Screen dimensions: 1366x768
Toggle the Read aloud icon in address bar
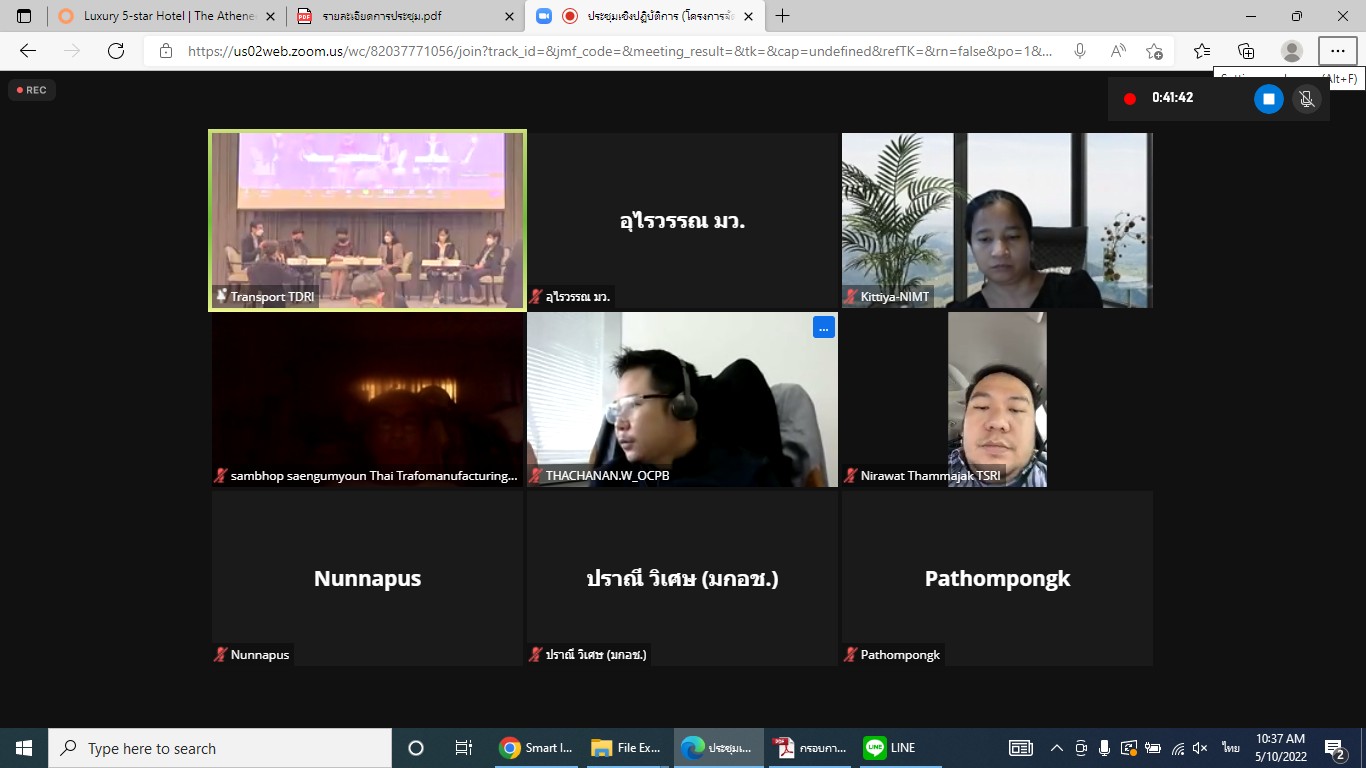pos(1117,51)
